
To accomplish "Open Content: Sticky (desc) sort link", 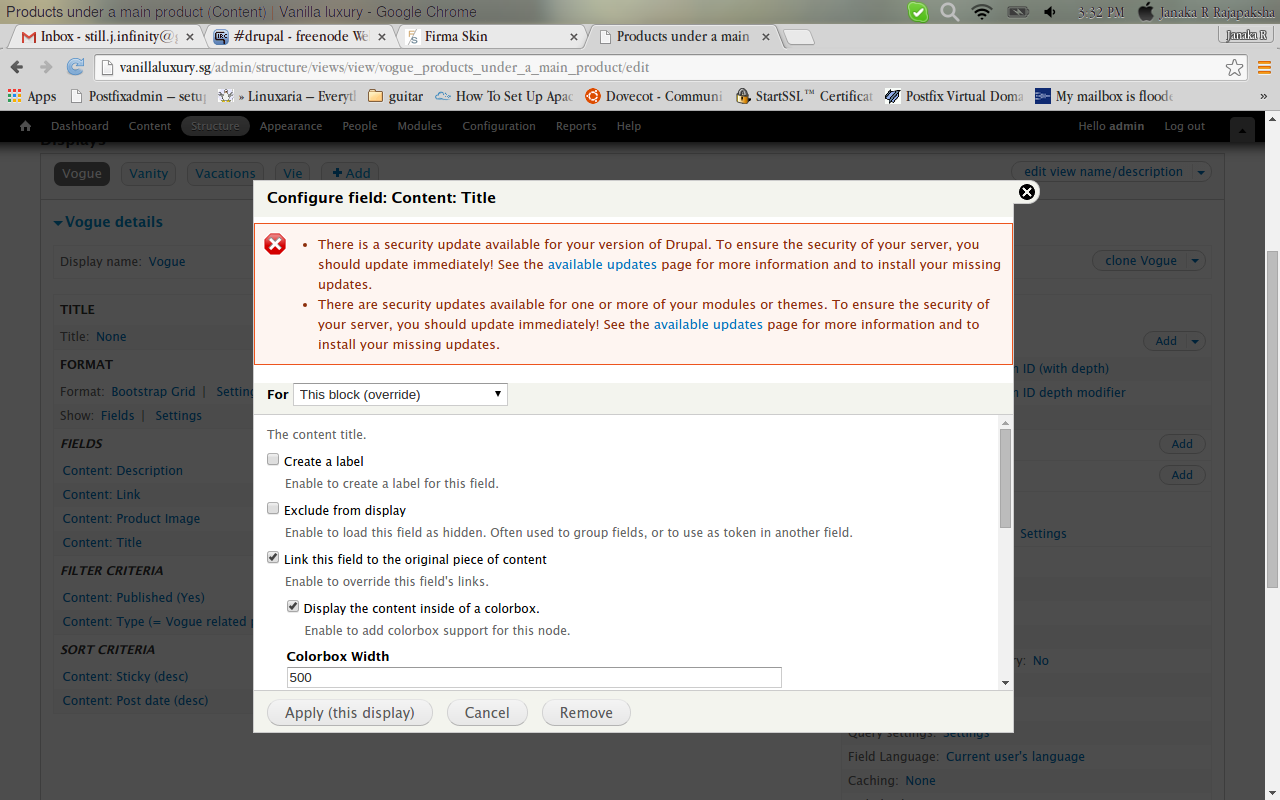I will click(x=125, y=677).
